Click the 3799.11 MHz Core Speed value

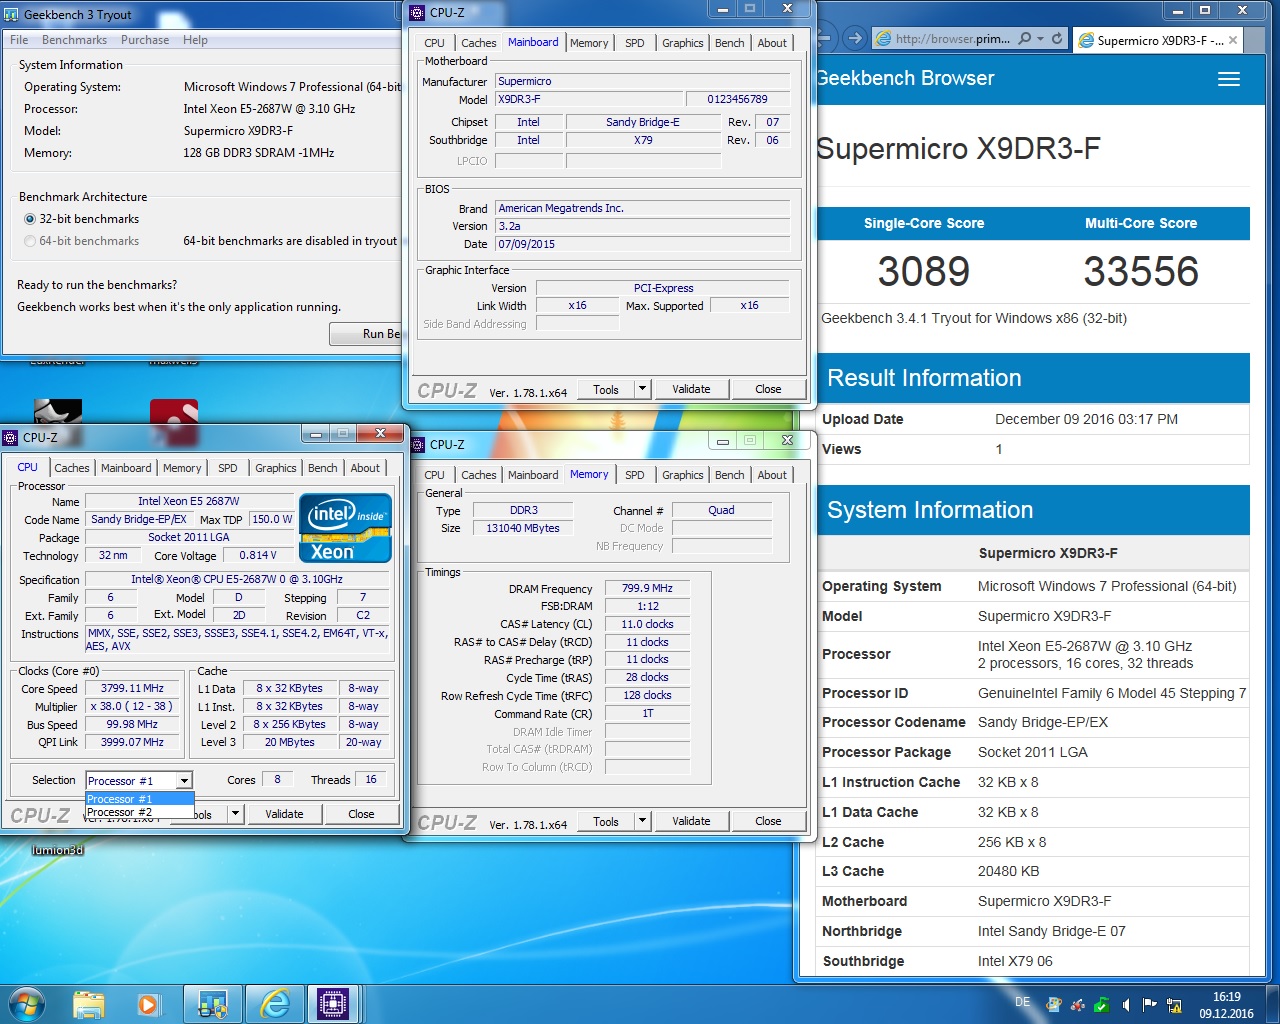(x=132, y=688)
